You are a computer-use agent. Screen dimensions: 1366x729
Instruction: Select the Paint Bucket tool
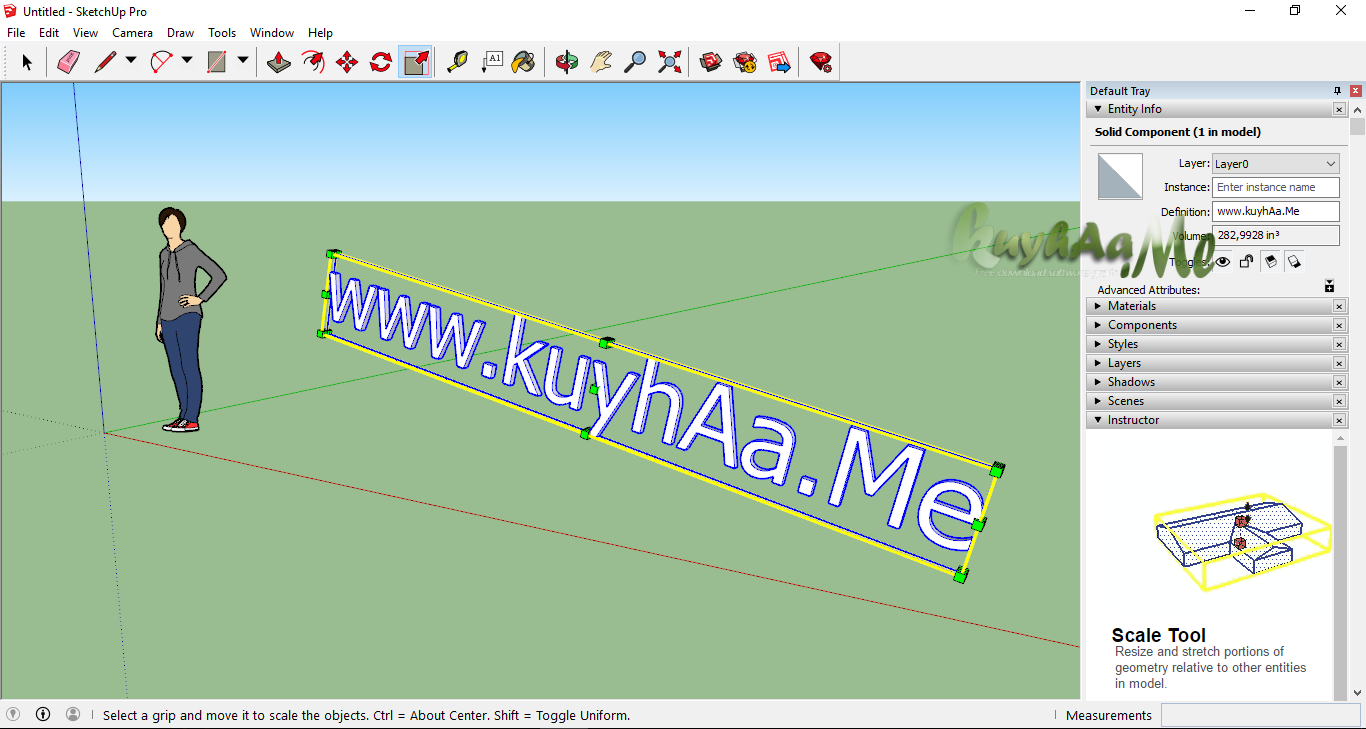click(523, 62)
